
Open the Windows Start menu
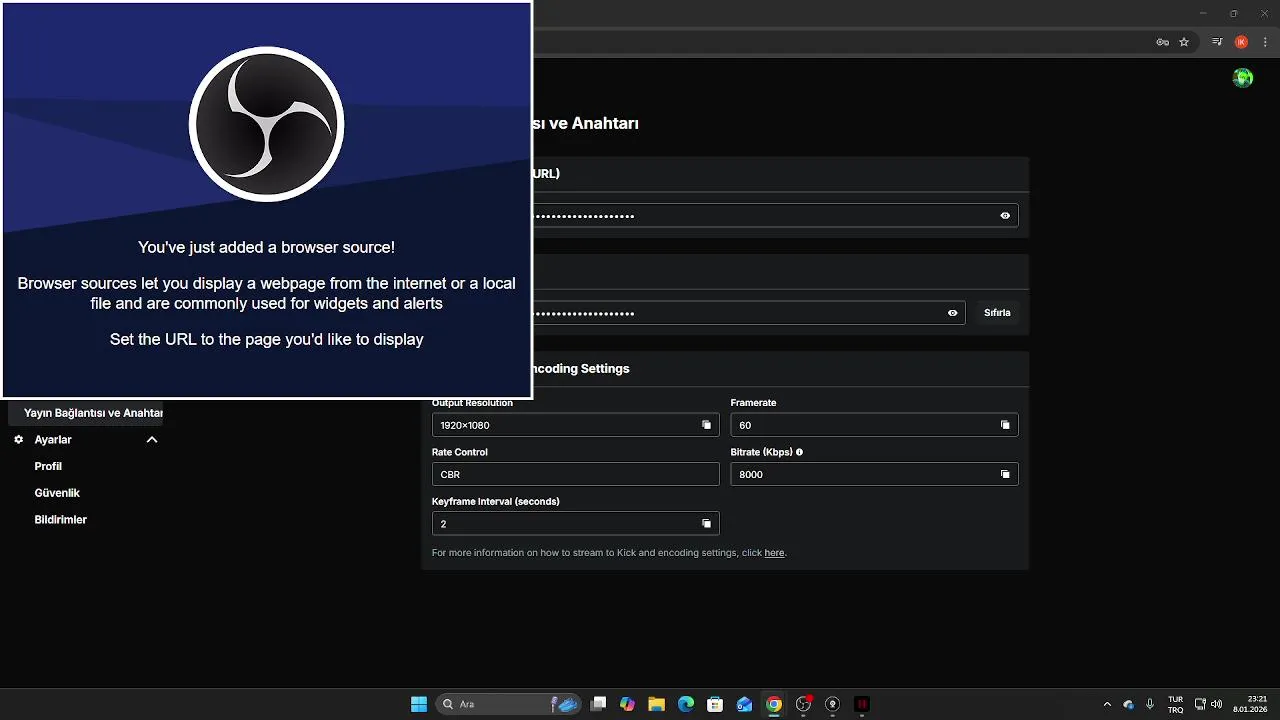click(419, 704)
